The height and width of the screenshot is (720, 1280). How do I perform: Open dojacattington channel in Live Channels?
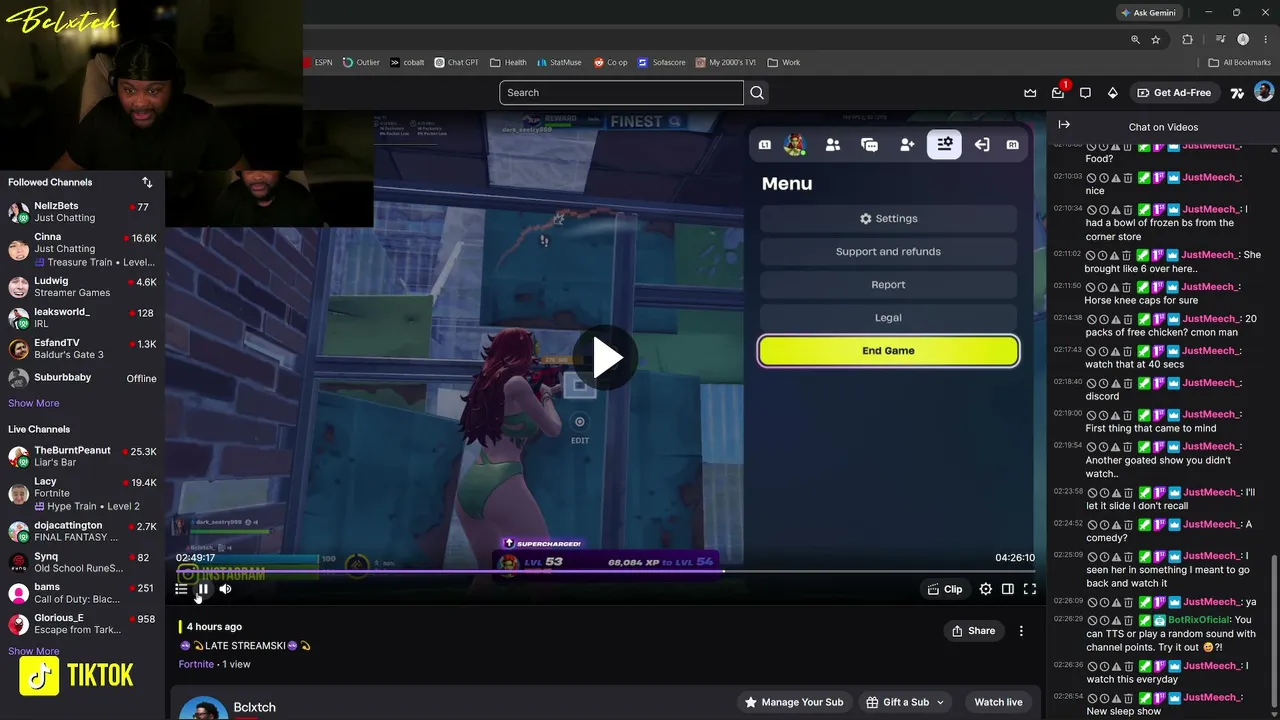82,531
